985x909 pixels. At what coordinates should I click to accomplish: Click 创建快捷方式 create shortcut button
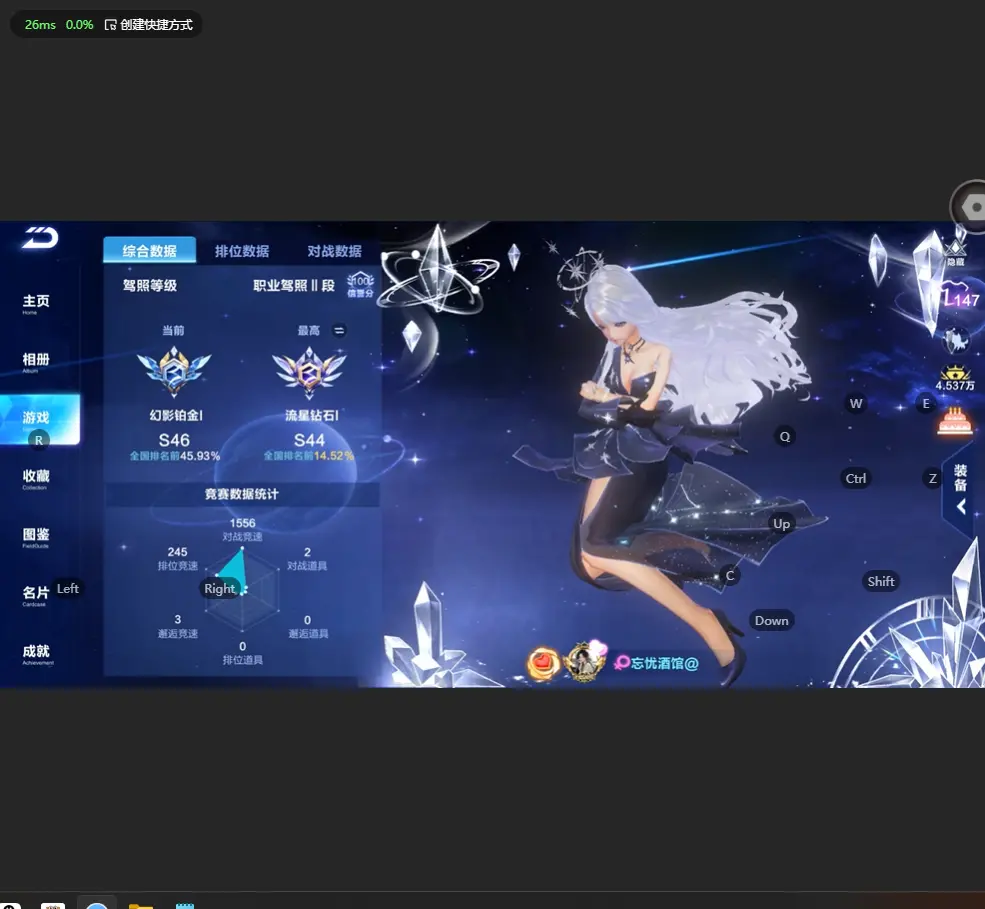[x=149, y=24]
